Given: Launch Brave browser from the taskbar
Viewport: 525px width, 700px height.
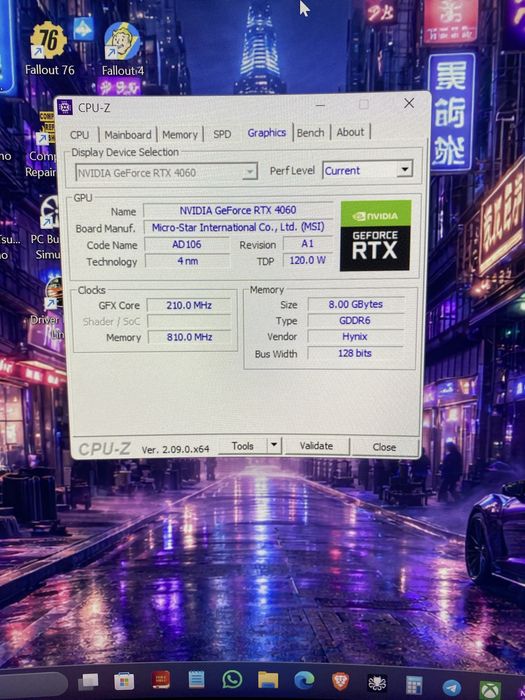Looking at the screenshot, I should (341, 682).
